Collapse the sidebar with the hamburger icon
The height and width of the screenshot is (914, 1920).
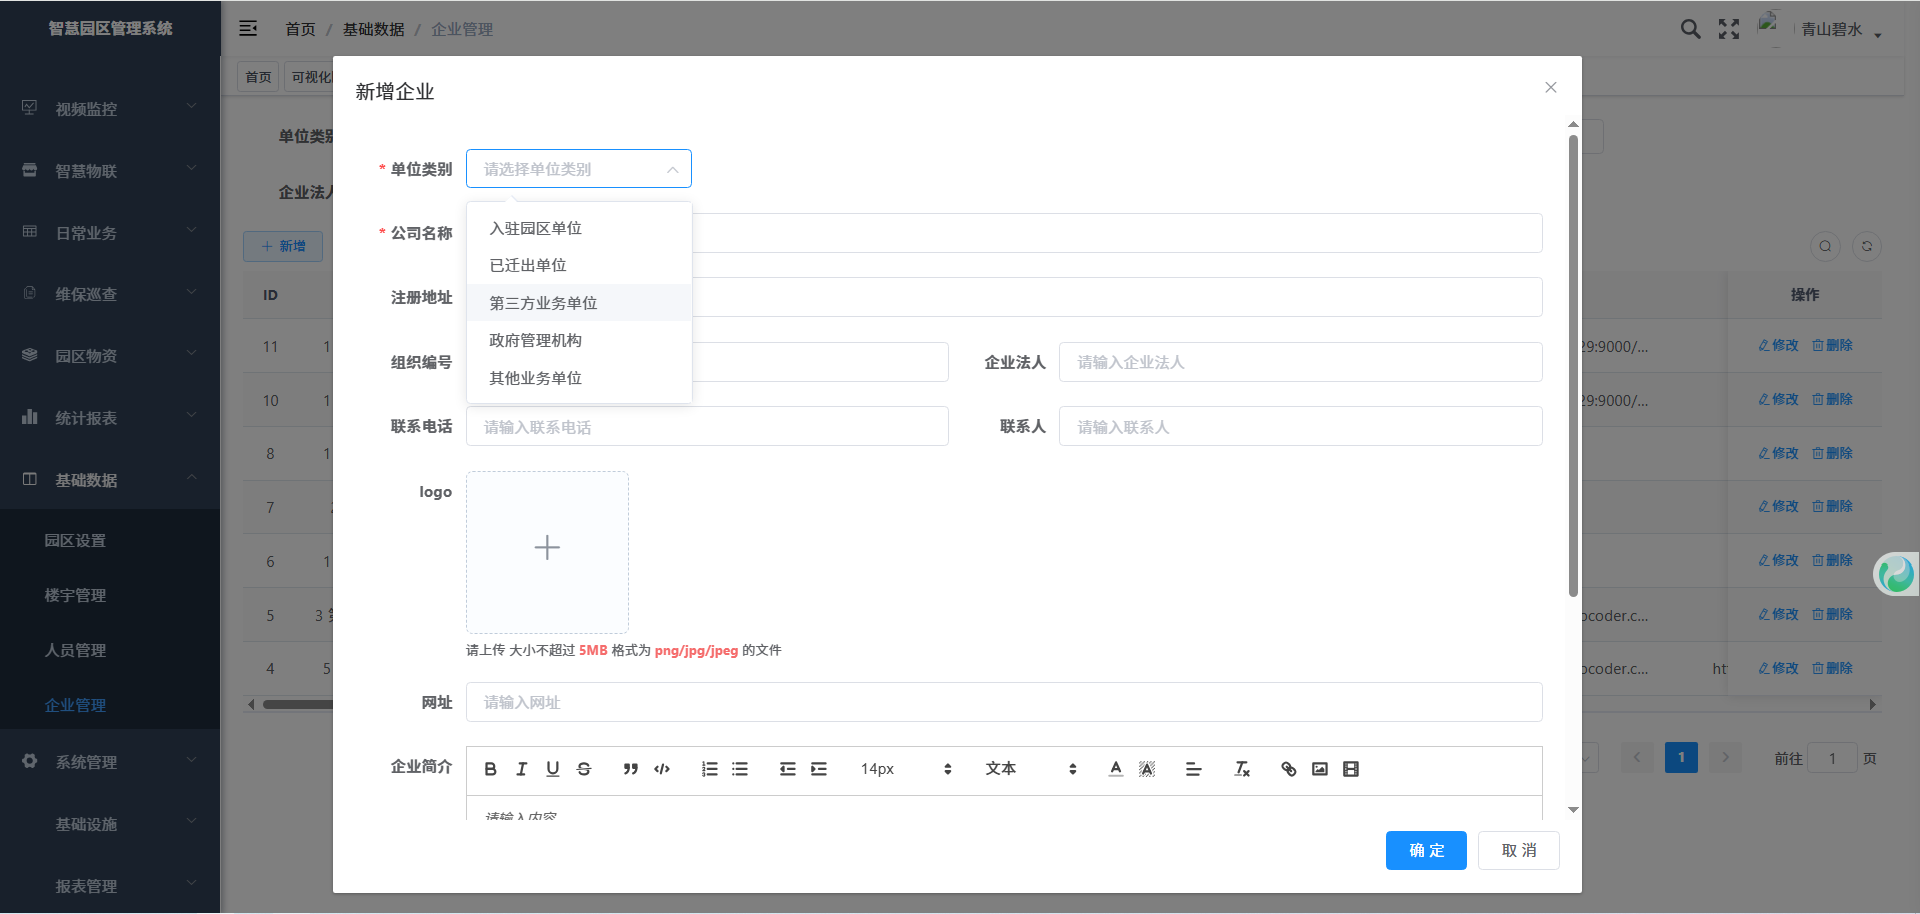pyautogui.click(x=248, y=29)
